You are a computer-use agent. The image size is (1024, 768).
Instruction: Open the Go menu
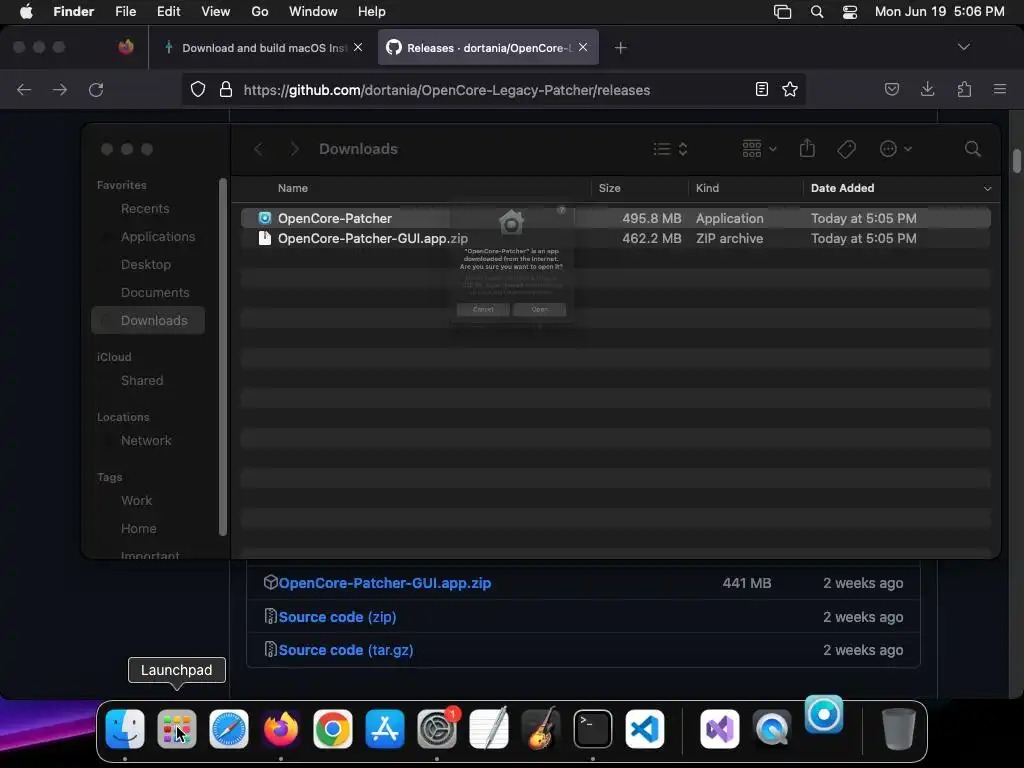[x=260, y=12]
